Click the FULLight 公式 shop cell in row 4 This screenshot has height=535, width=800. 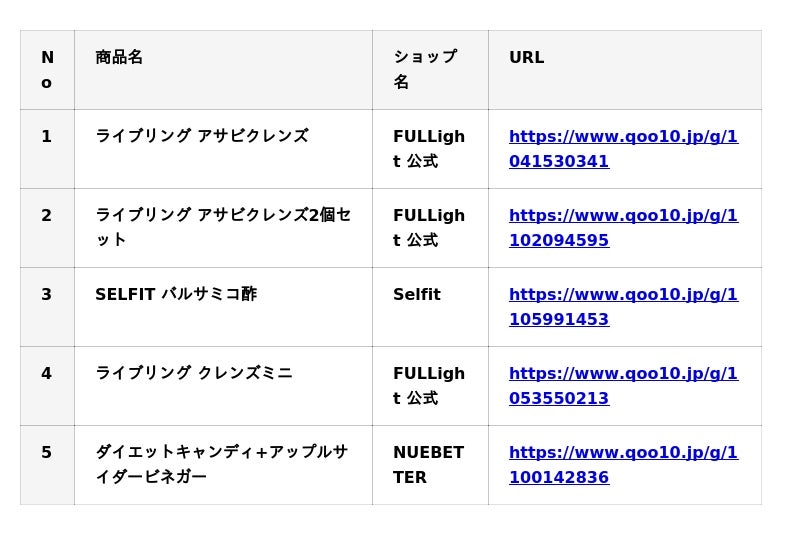pyautogui.click(x=428, y=385)
